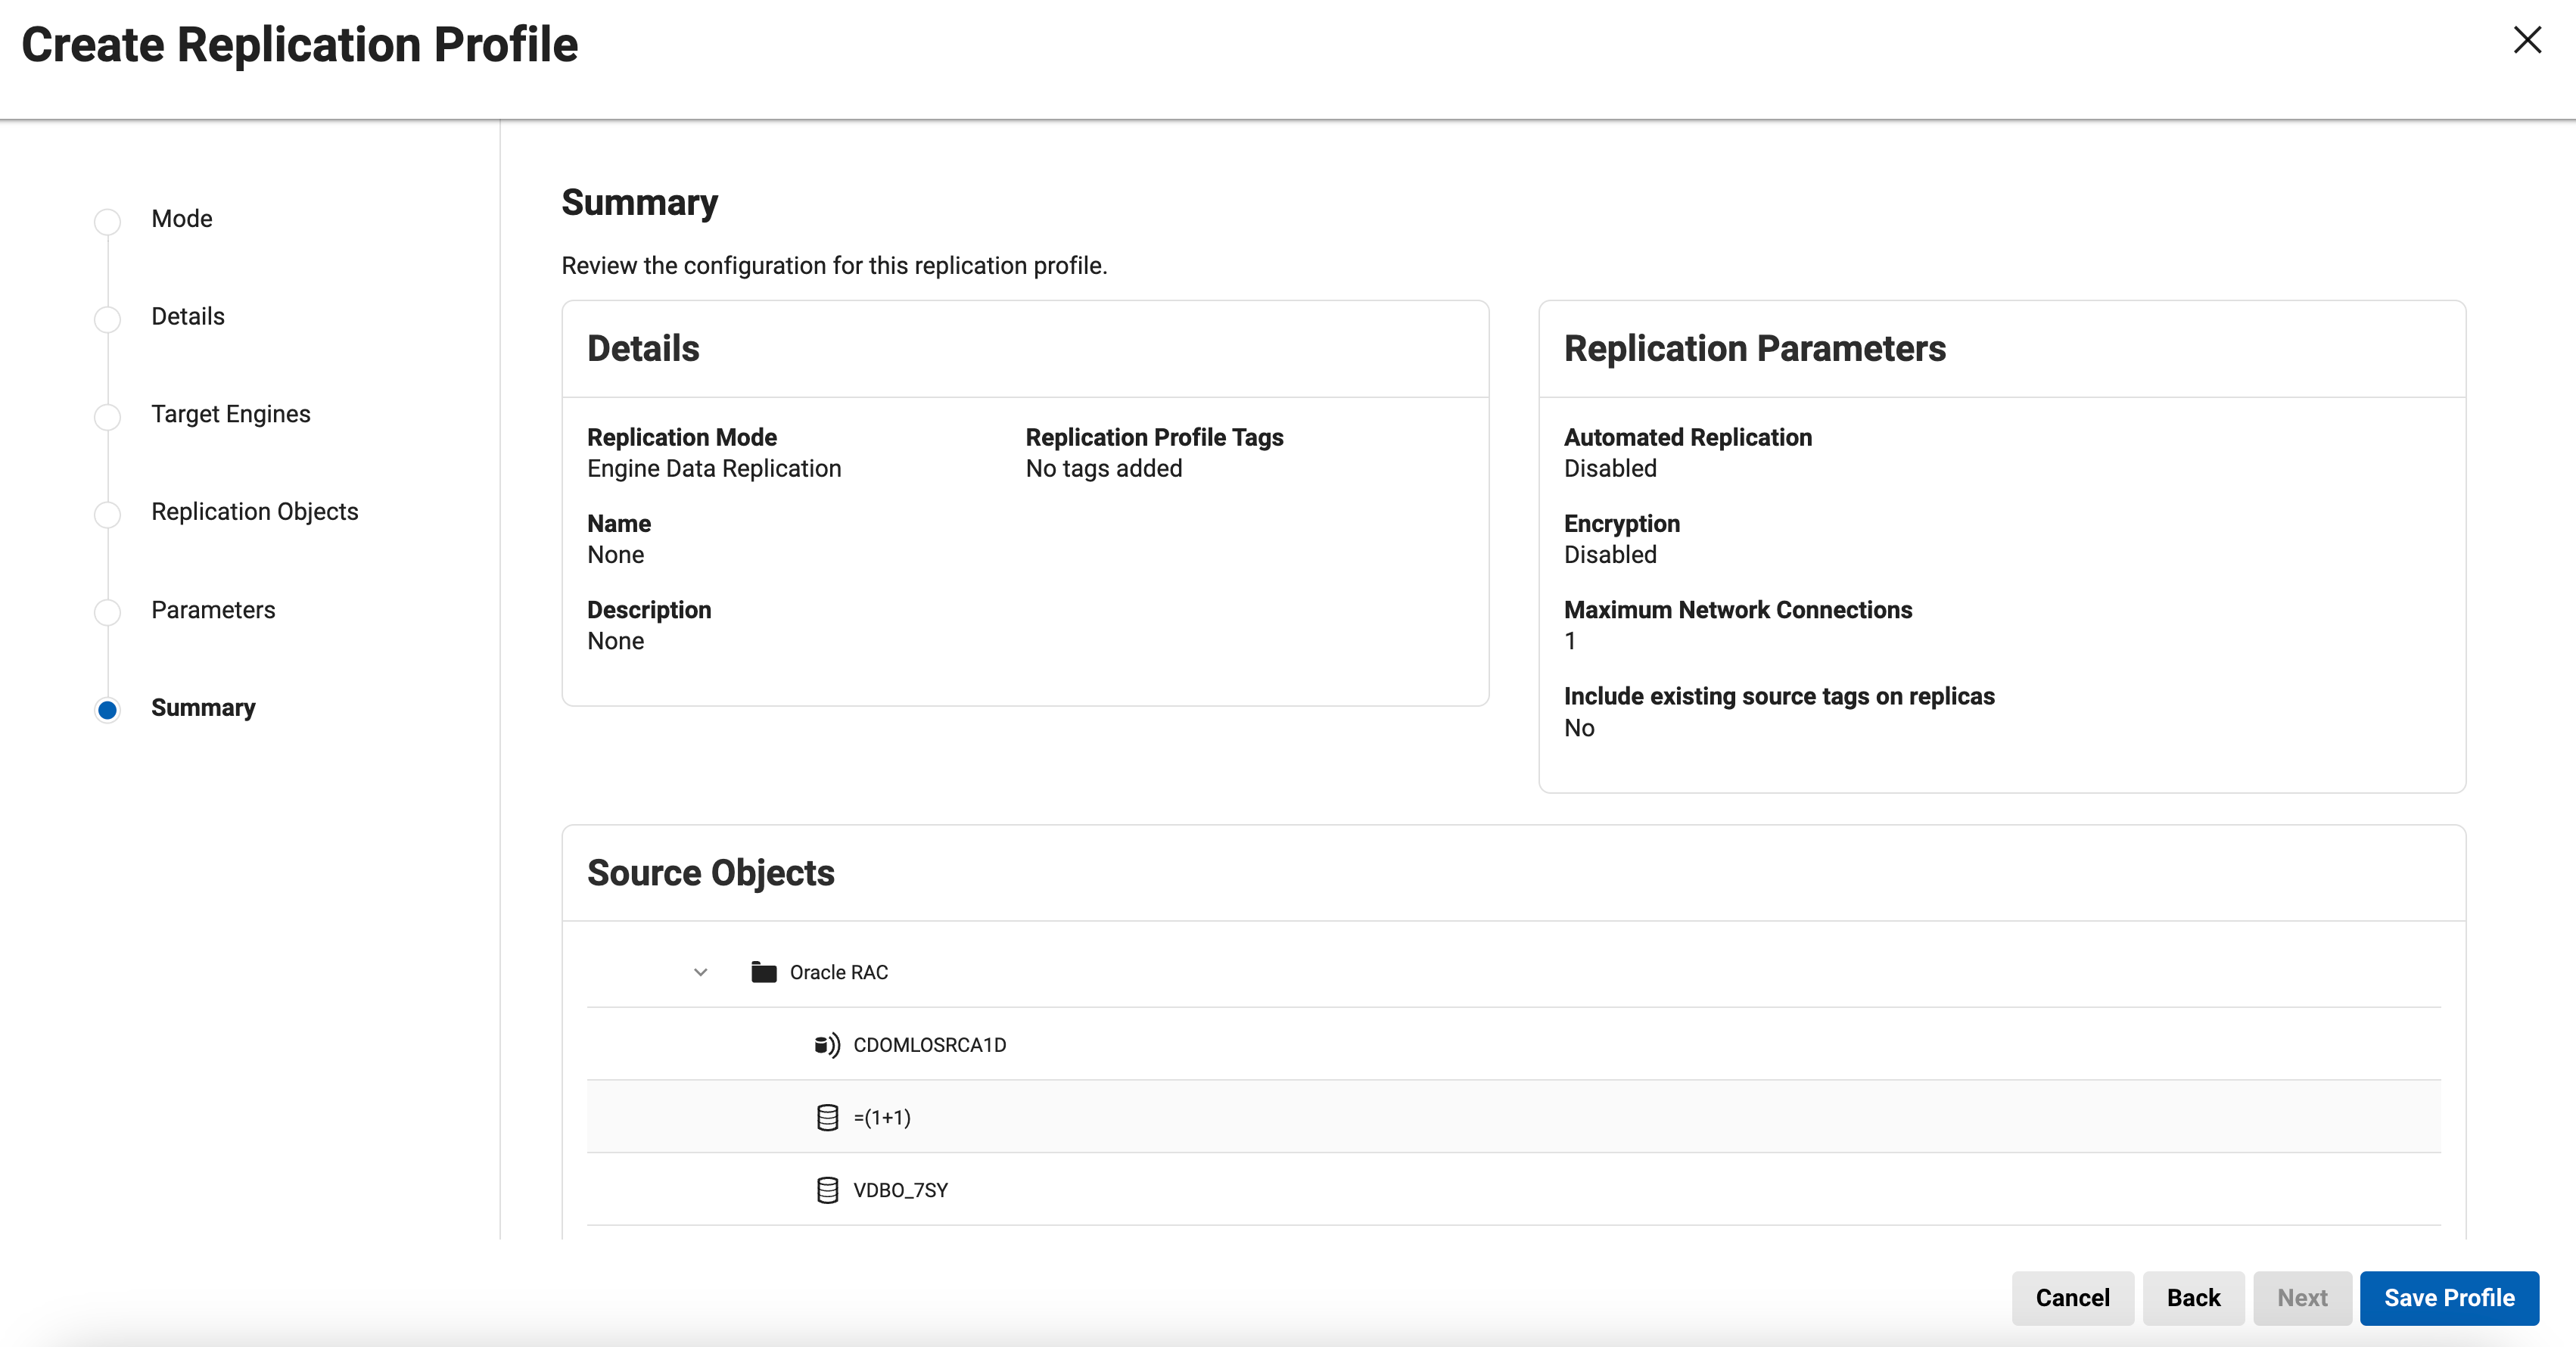Close the Create Replication Profile dialog
This screenshot has height=1347, width=2576.
tap(2527, 40)
